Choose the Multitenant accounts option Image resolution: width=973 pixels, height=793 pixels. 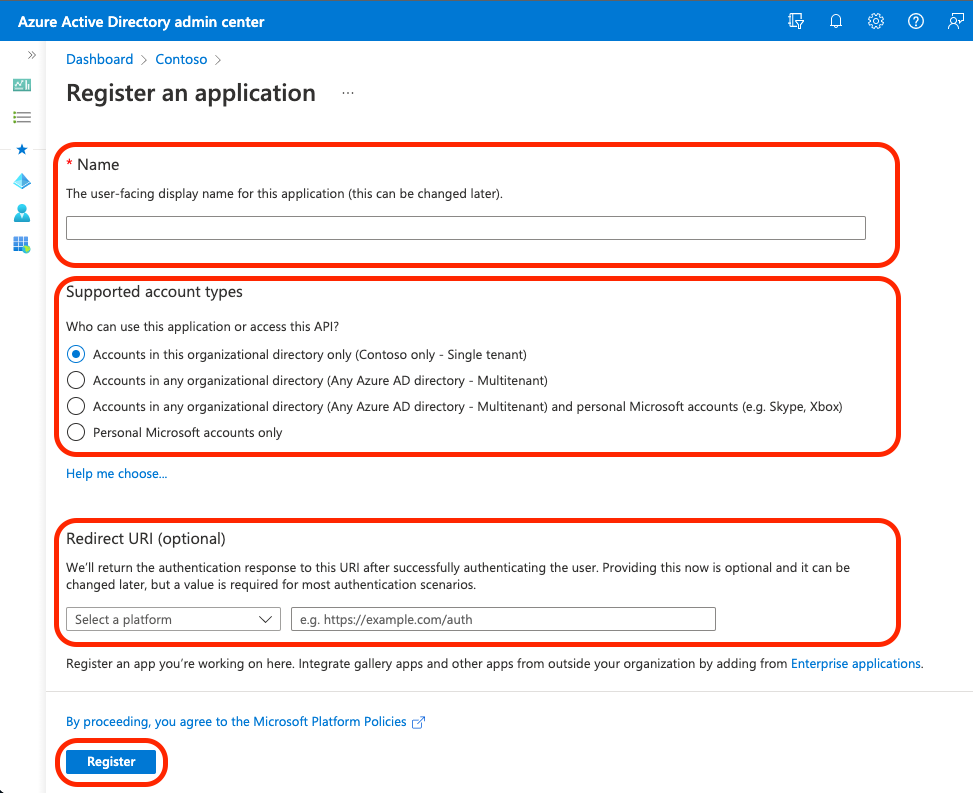(x=76, y=380)
